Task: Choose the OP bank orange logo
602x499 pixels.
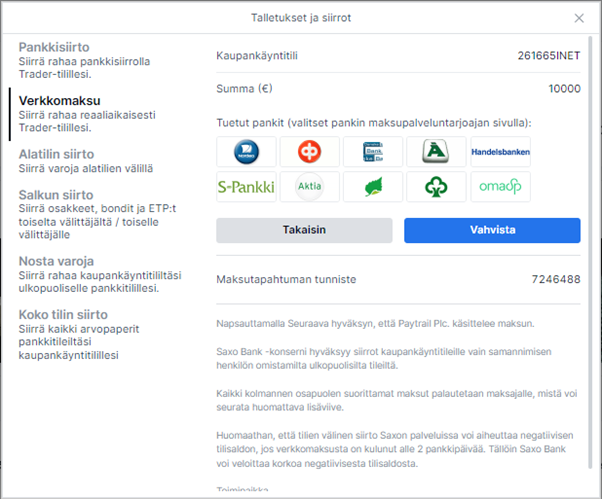Action: click(x=309, y=152)
